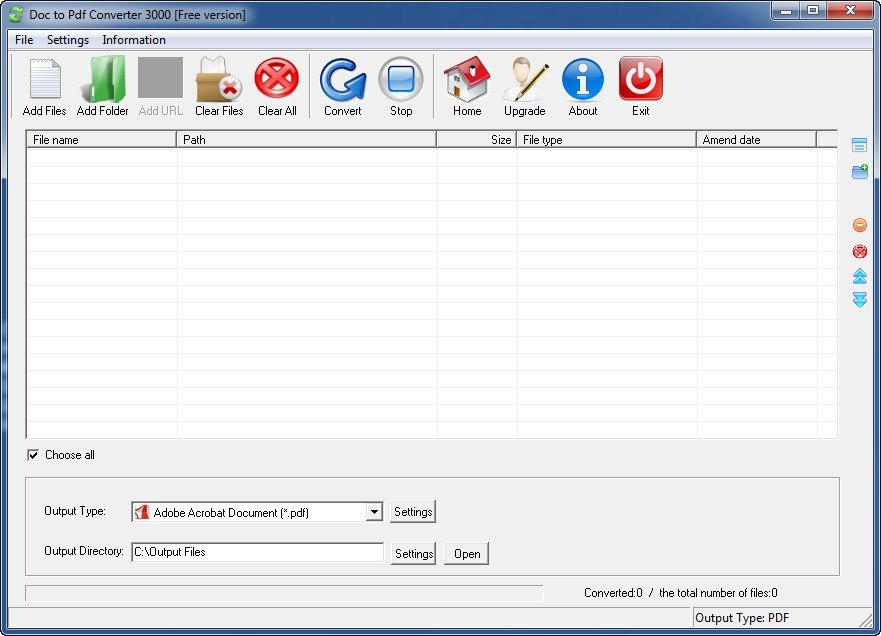The height and width of the screenshot is (636, 881).
Task: Open the File menu
Action: 23,40
